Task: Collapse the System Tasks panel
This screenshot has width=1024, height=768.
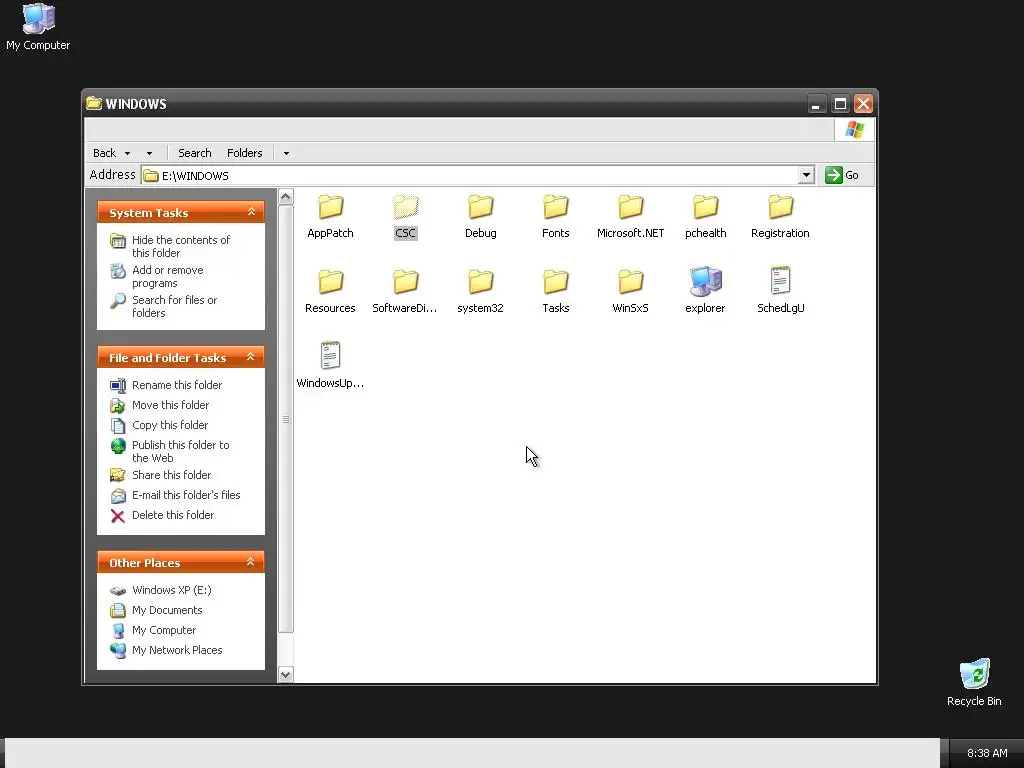Action: pos(251,212)
